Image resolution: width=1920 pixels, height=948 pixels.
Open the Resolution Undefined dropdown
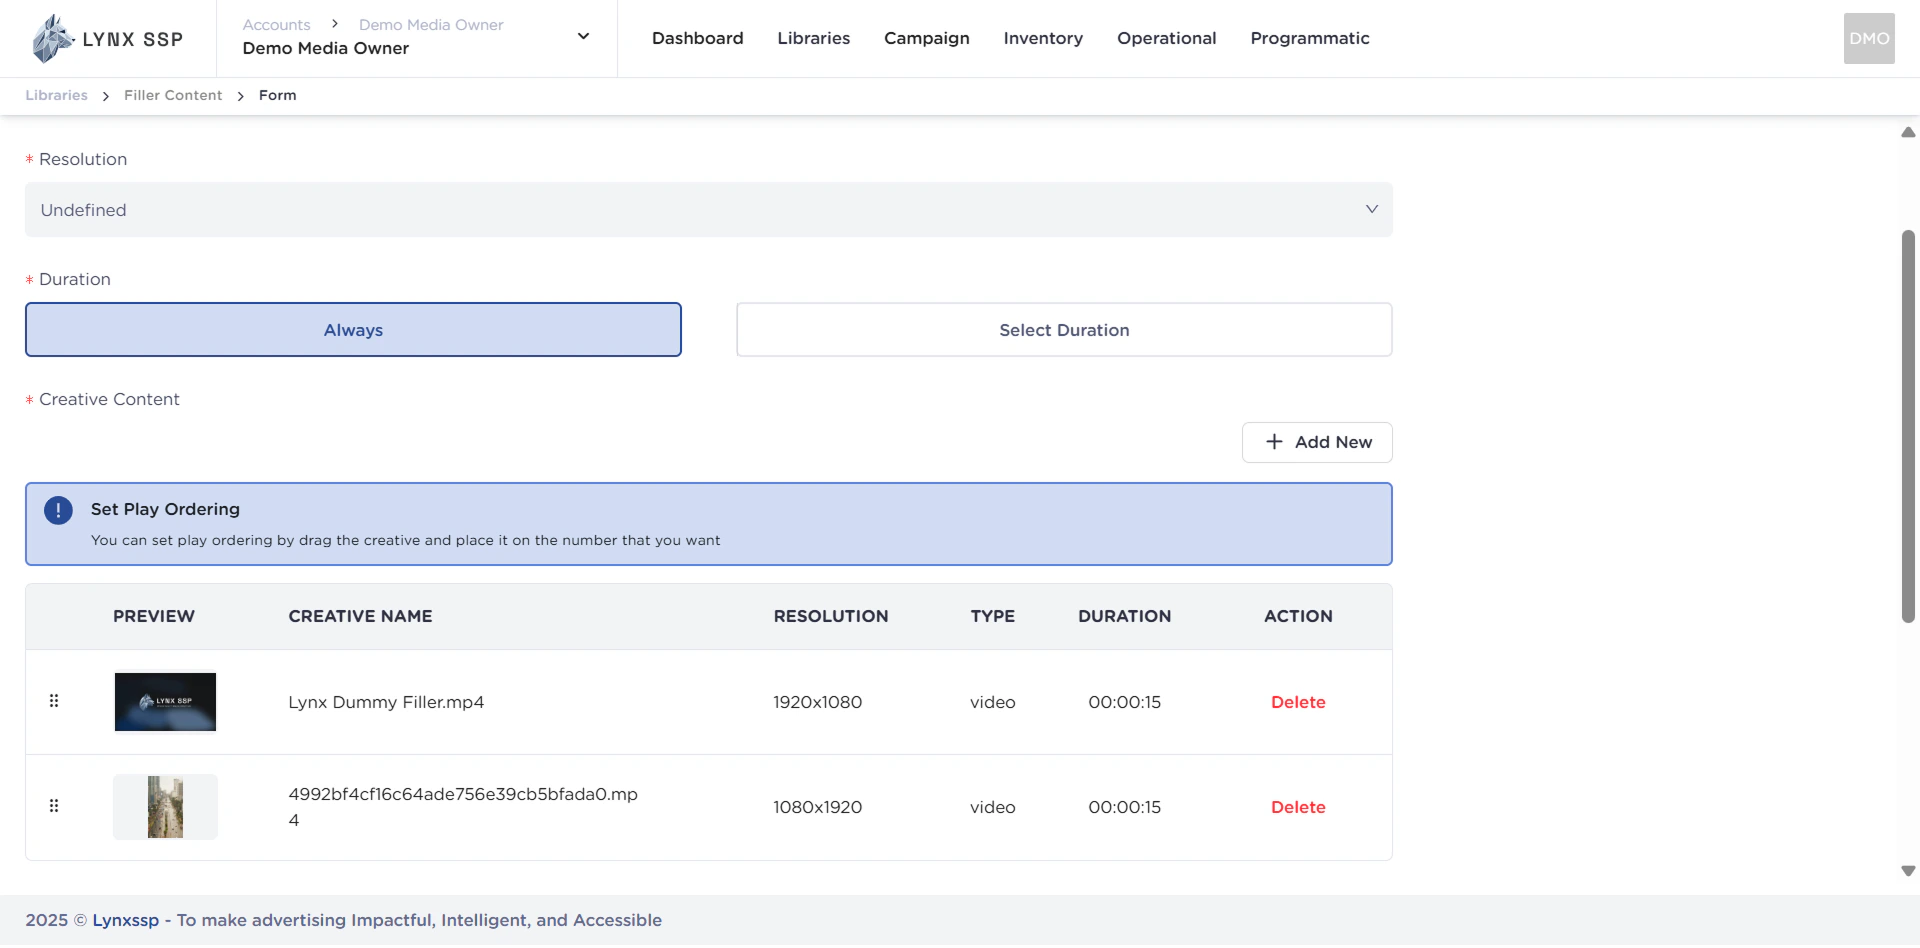pyautogui.click(x=709, y=210)
